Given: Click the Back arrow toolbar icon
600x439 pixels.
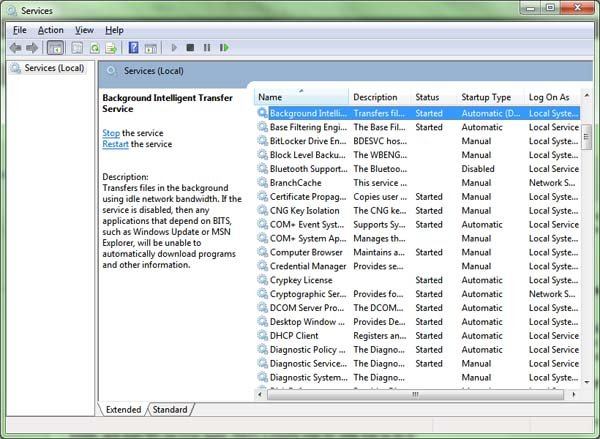Looking at the screenshot, I should pos(15,48).
